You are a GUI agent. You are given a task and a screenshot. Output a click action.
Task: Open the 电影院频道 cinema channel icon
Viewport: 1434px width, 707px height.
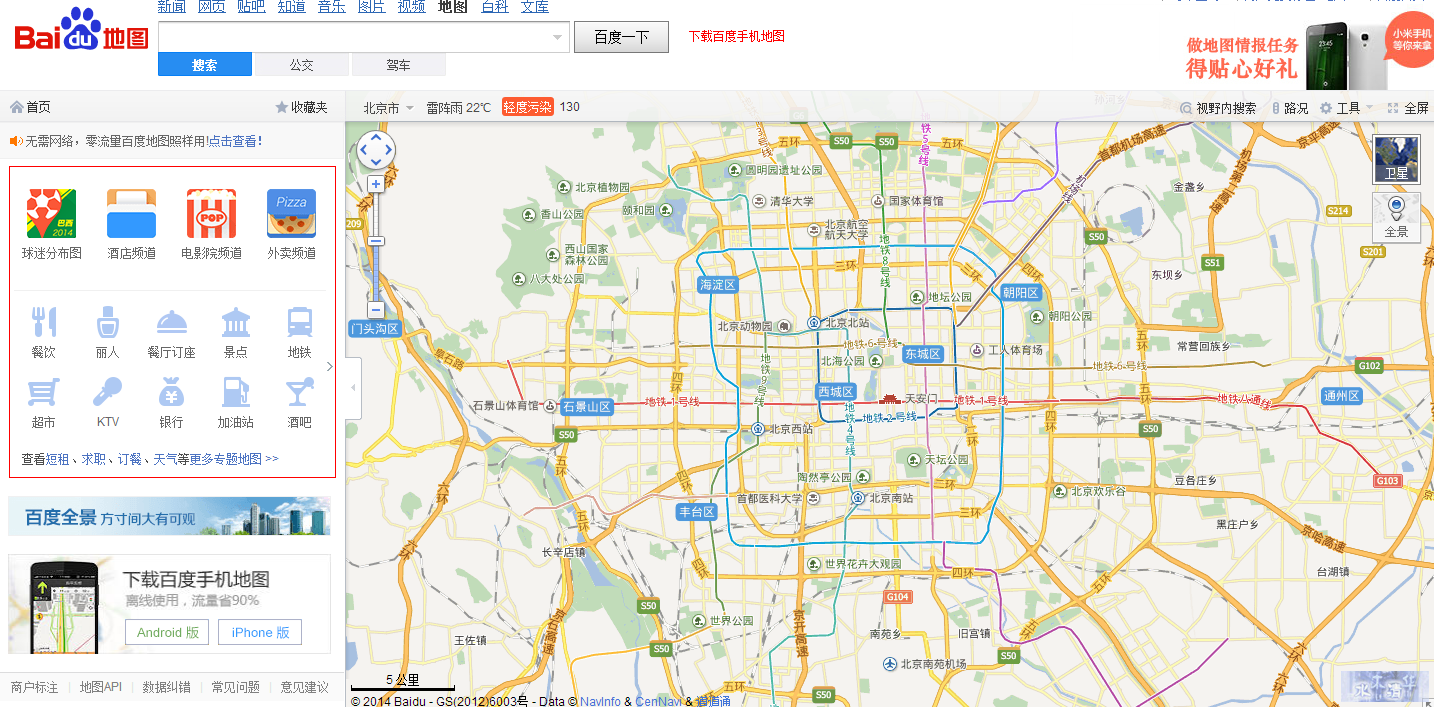point(211,214)
